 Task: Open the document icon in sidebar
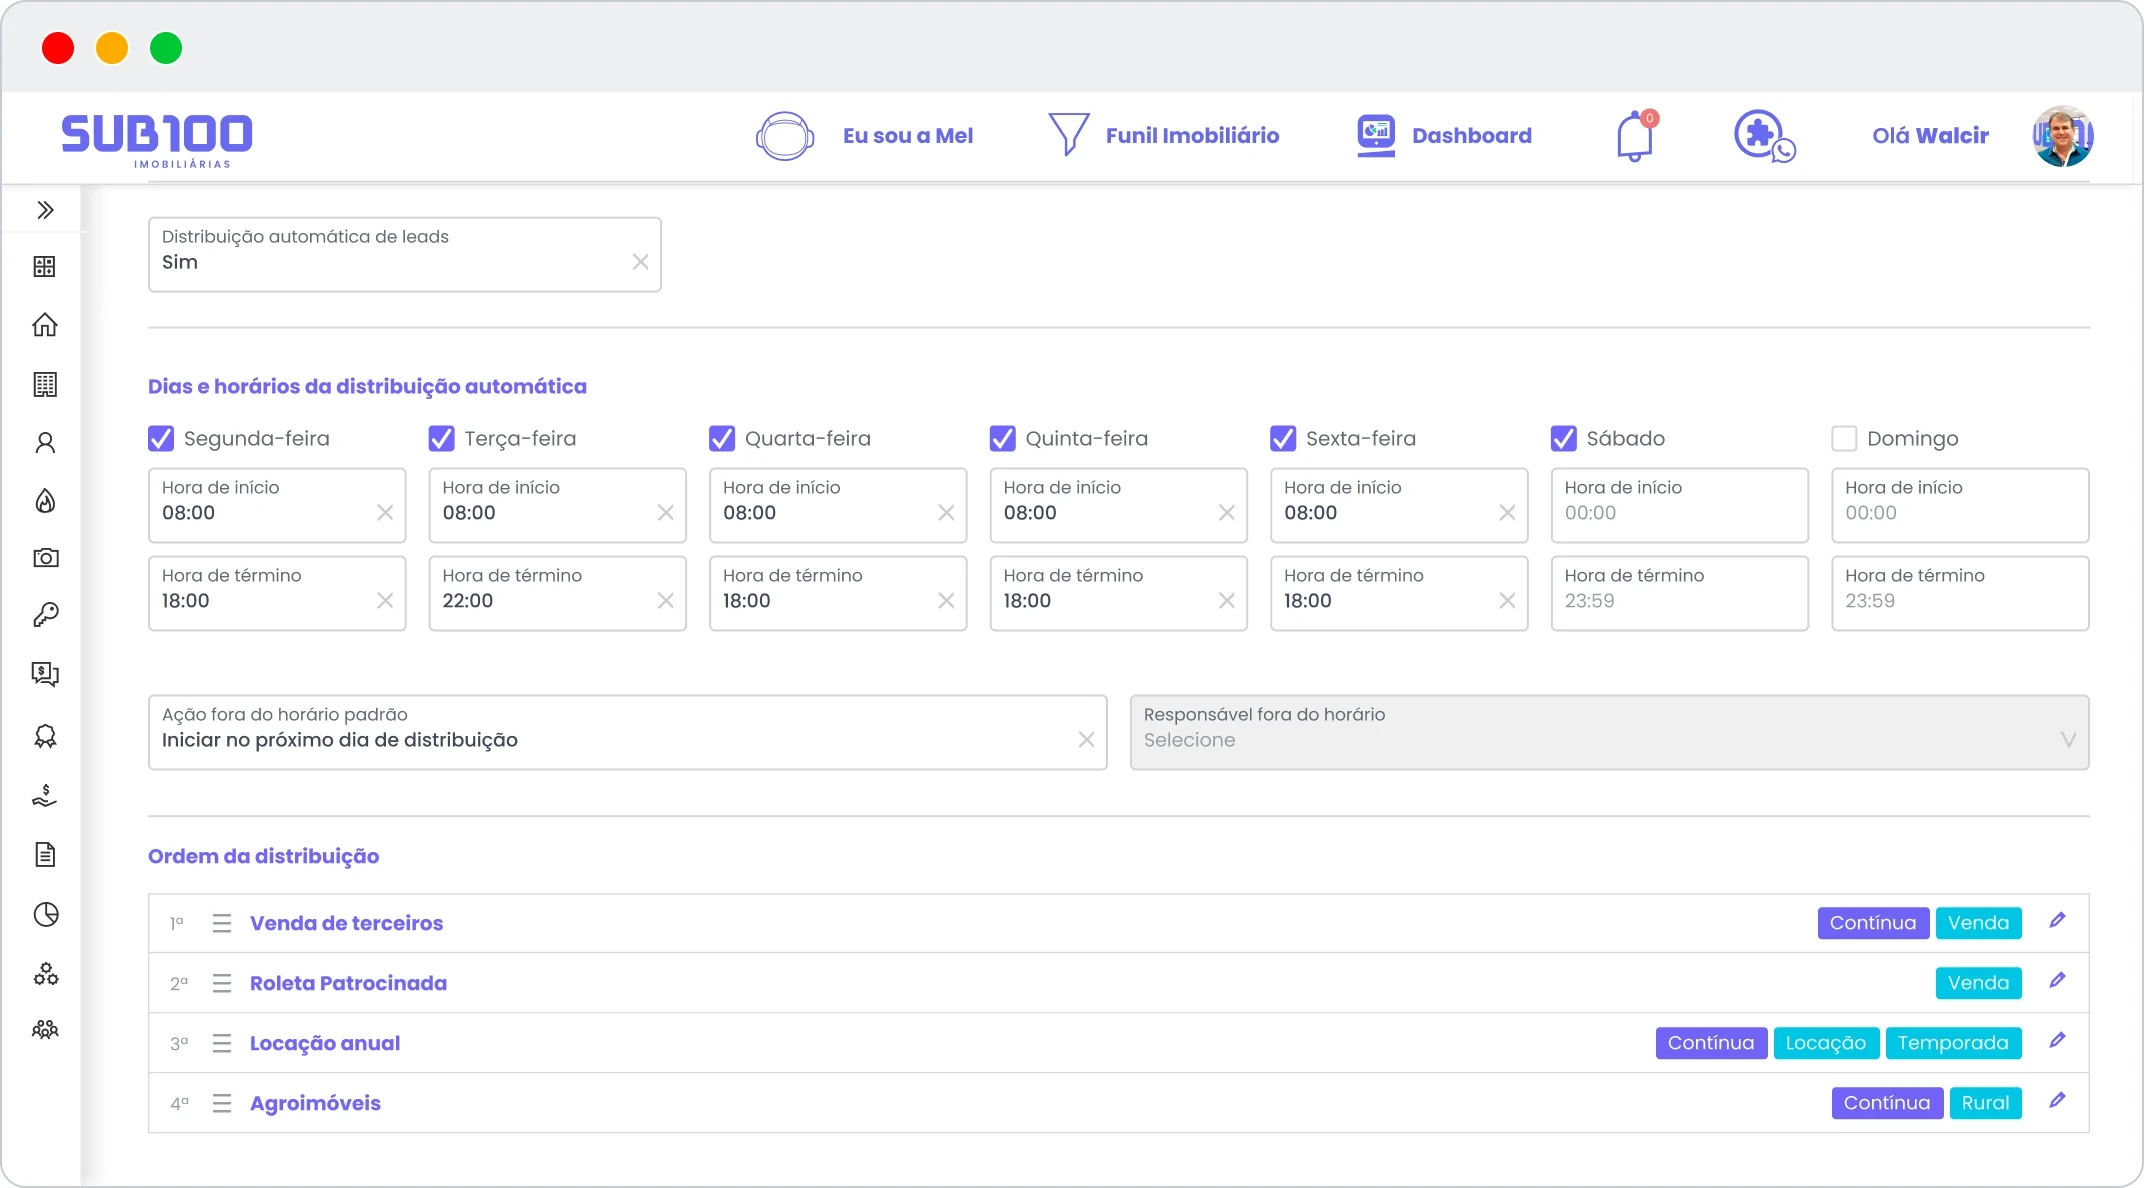[x=45, y=854]
